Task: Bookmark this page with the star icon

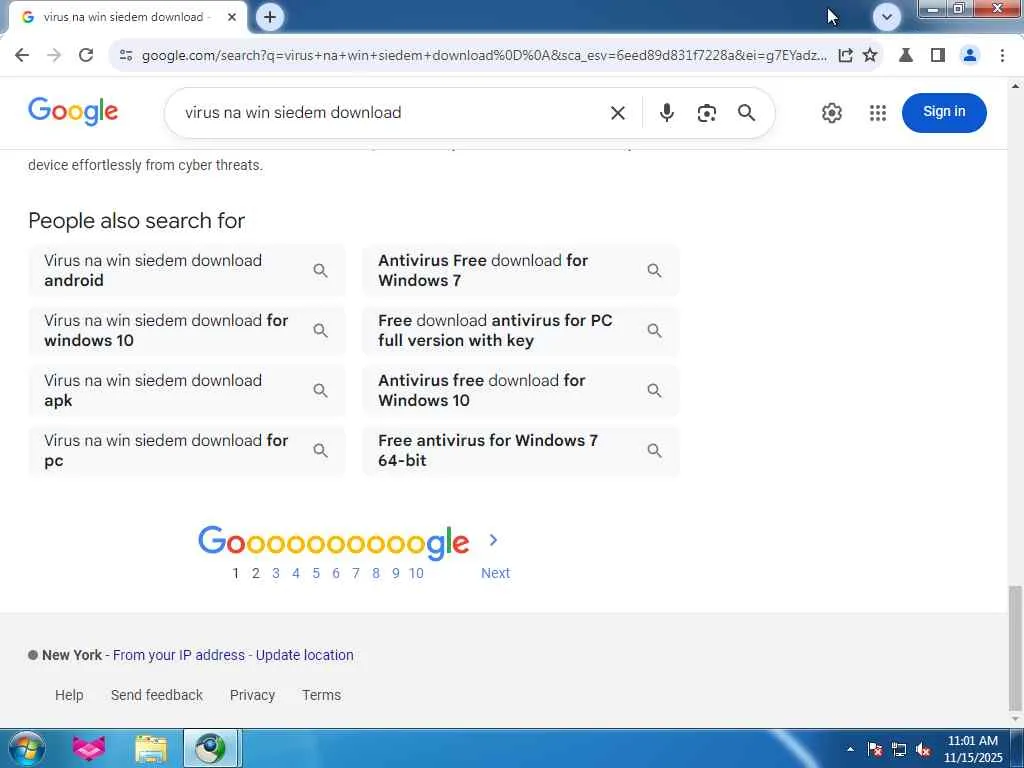Action: coord(870,55)
